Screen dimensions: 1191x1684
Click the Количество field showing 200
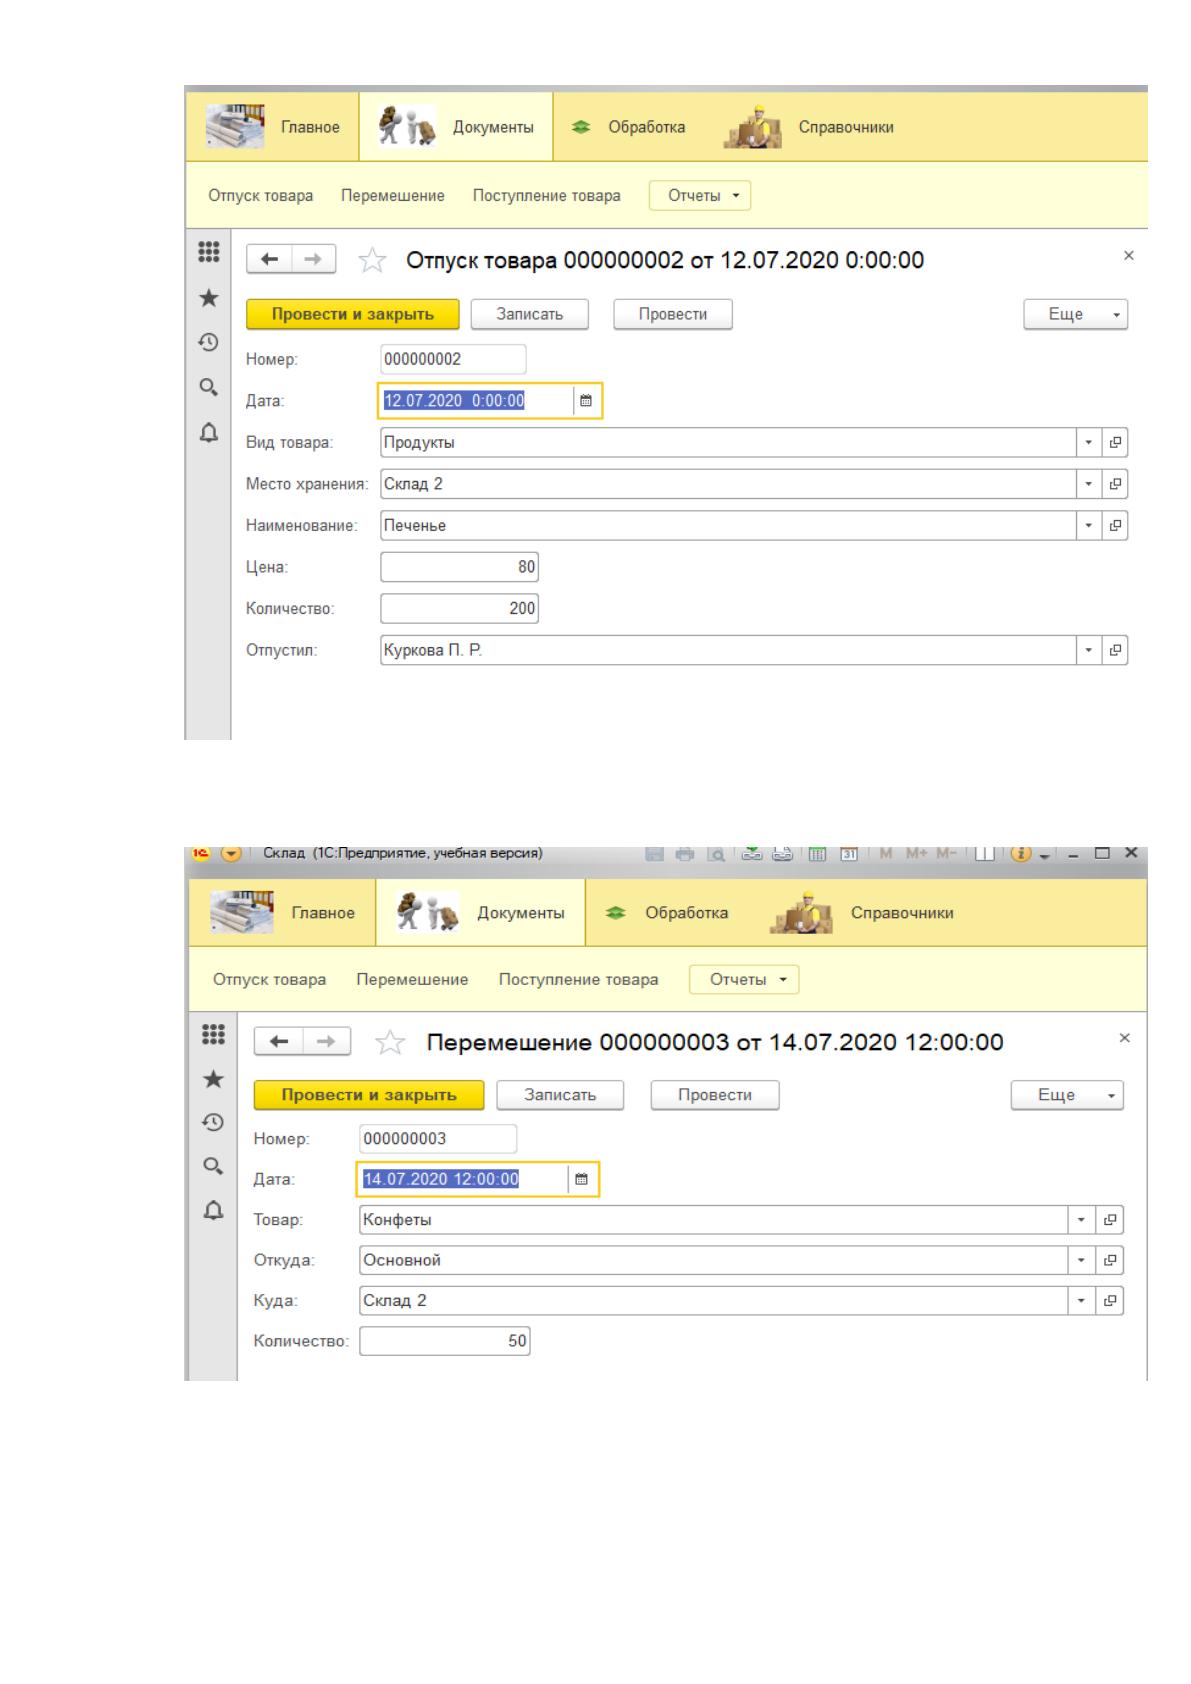460,608
